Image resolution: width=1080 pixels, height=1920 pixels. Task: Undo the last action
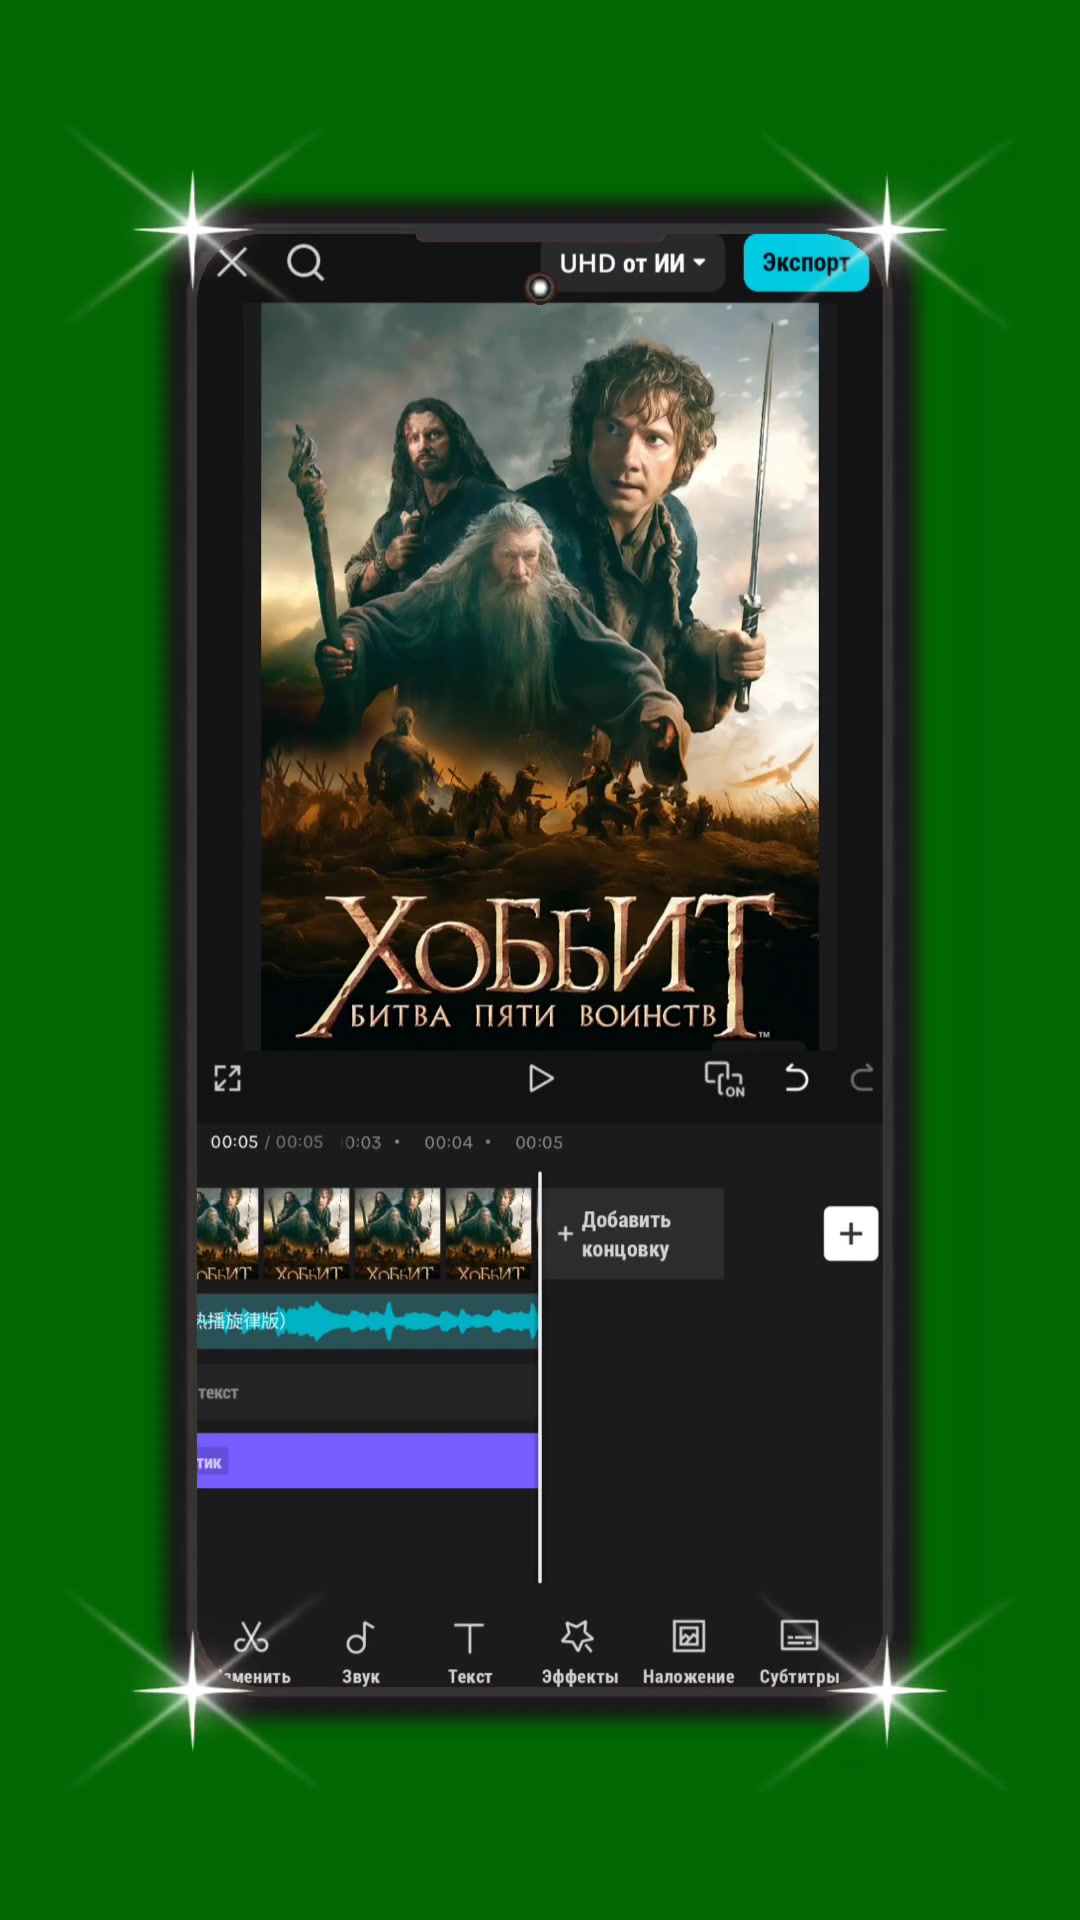pyautogui.click(x=796, y=1078)
